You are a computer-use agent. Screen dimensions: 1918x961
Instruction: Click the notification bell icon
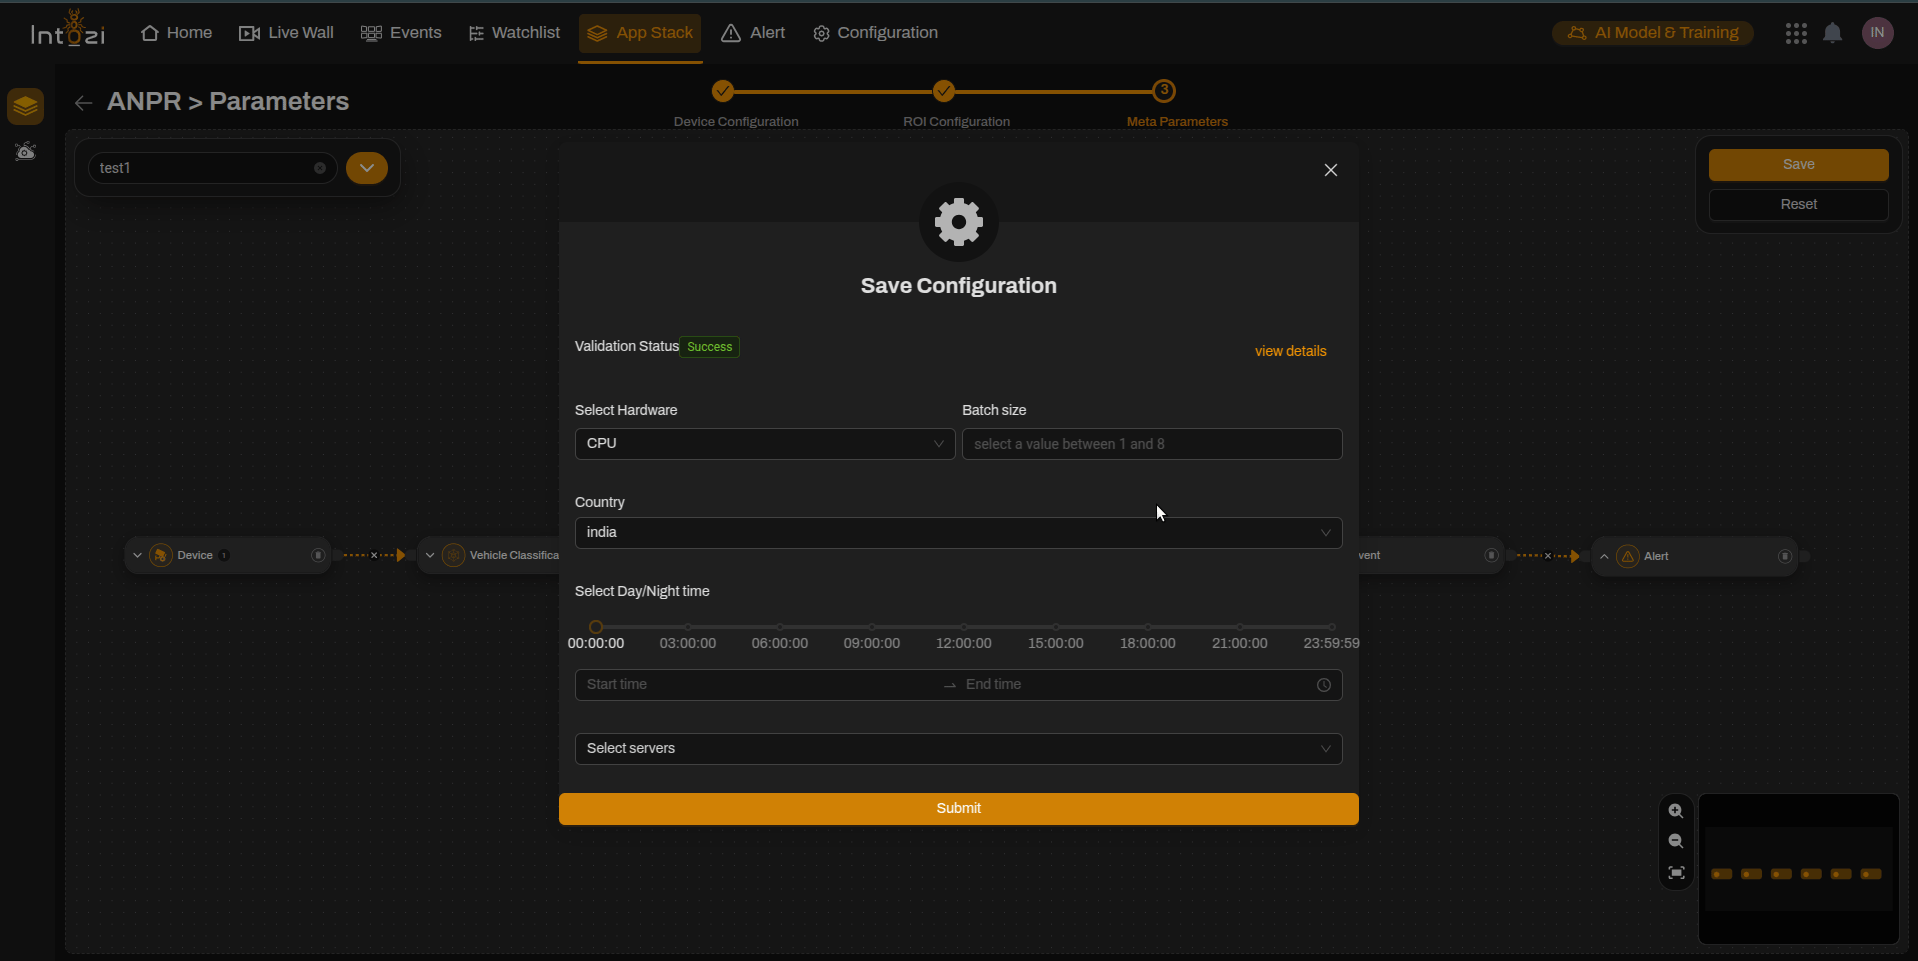(x=1832, y=33)
